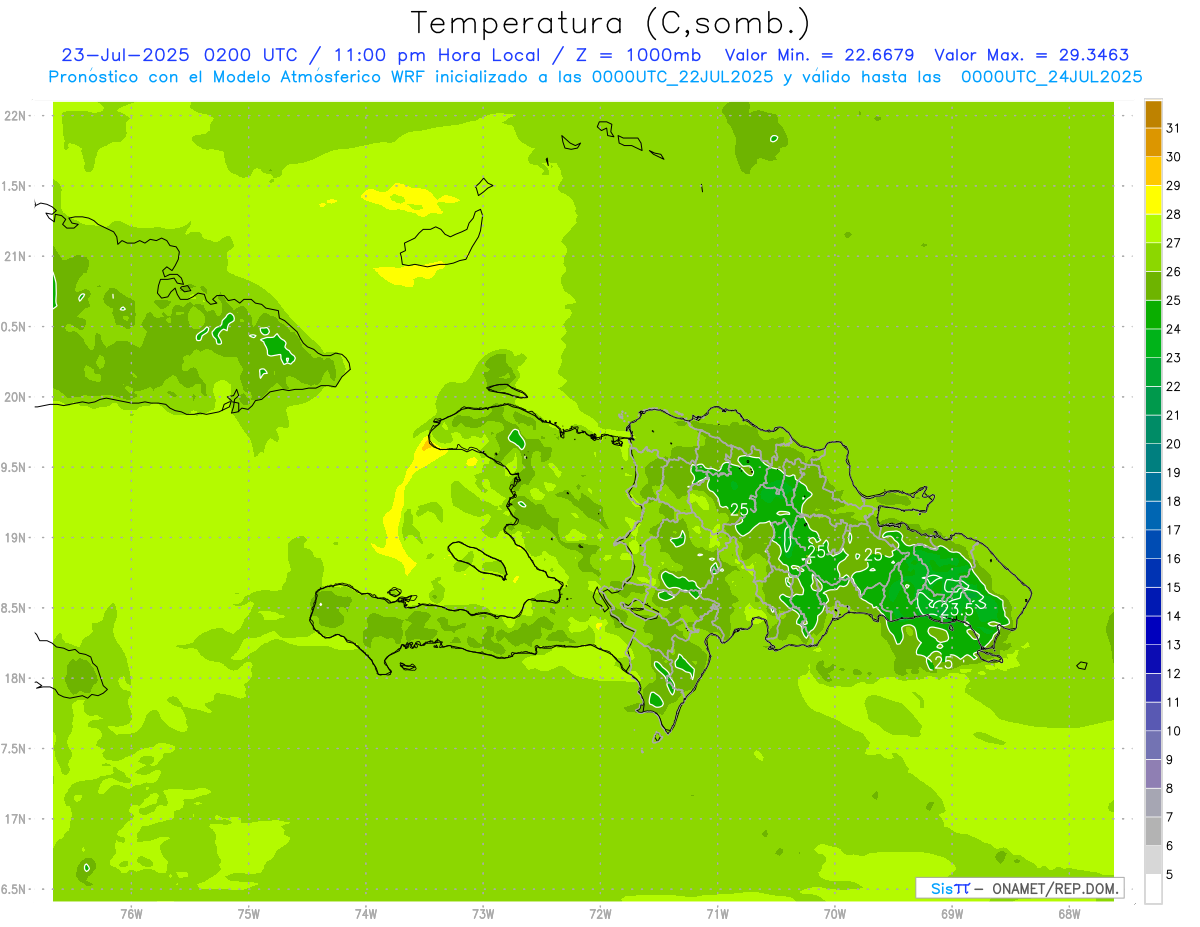Click legend scale label "24"

(1174, 329)
